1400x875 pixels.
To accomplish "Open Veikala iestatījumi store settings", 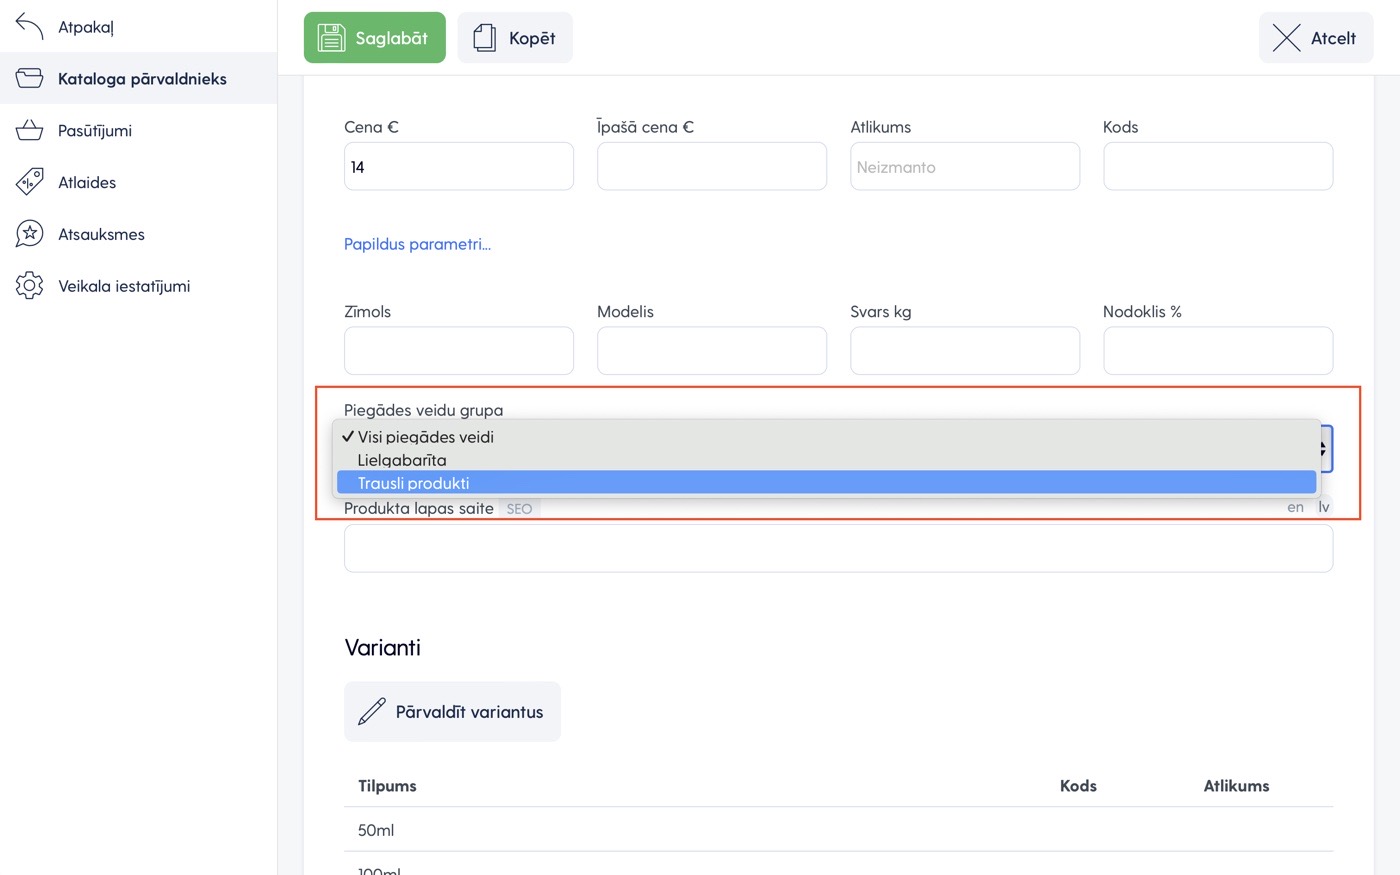I will click(139, 286).
